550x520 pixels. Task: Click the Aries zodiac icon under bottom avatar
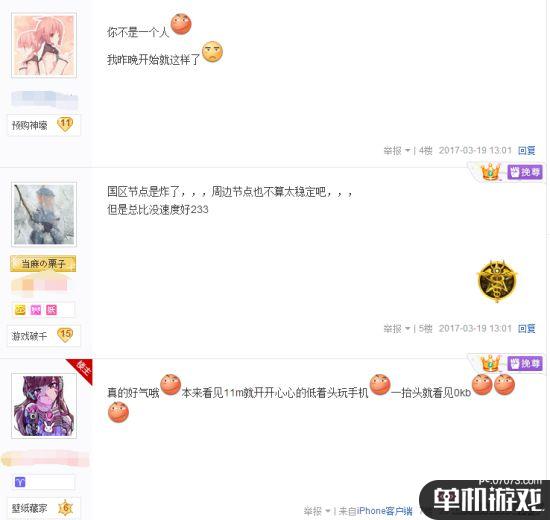point(20,482)
